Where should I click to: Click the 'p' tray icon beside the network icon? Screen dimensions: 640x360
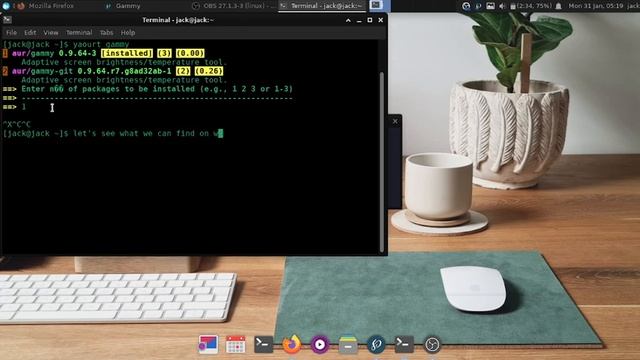[478, 6]
